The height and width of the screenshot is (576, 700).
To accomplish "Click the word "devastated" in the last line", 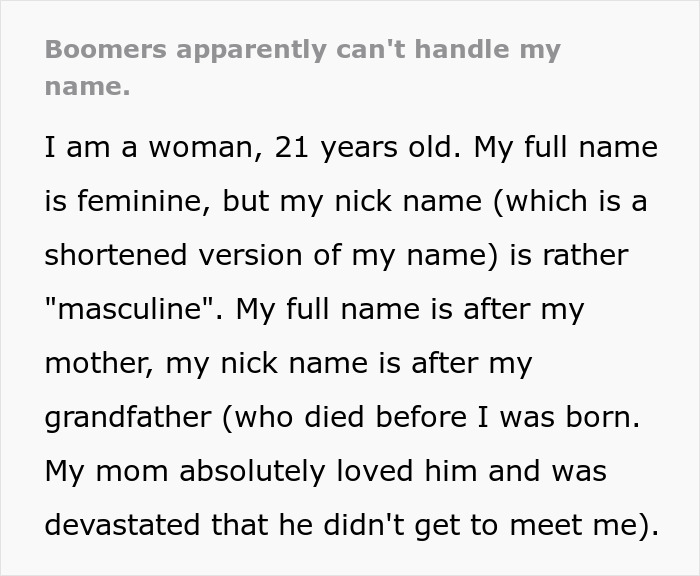I will 122,525.
